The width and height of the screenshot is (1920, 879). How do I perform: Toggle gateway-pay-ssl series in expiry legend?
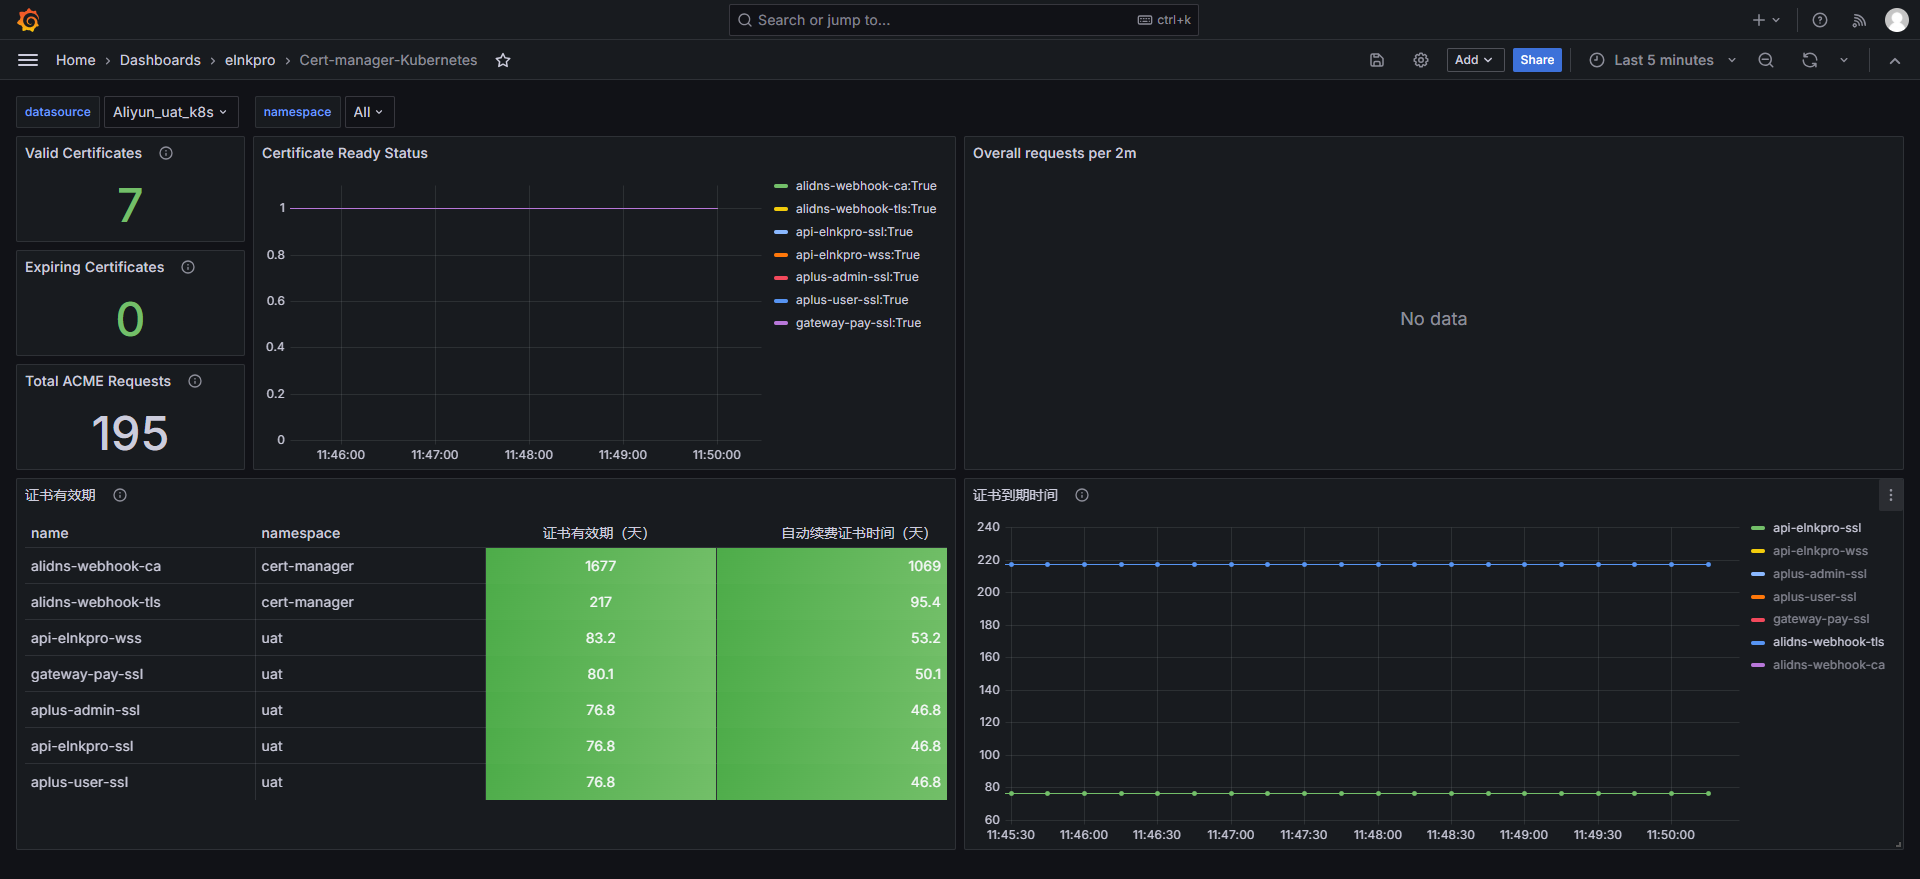(1820, 619)
